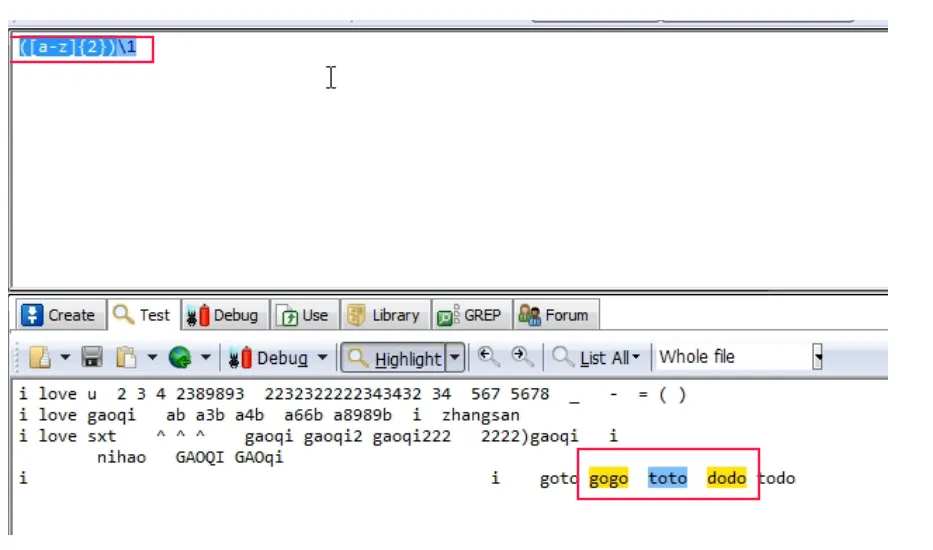Click the selected match 'toto'
This screenshot has width=933, height=550.
668,478
